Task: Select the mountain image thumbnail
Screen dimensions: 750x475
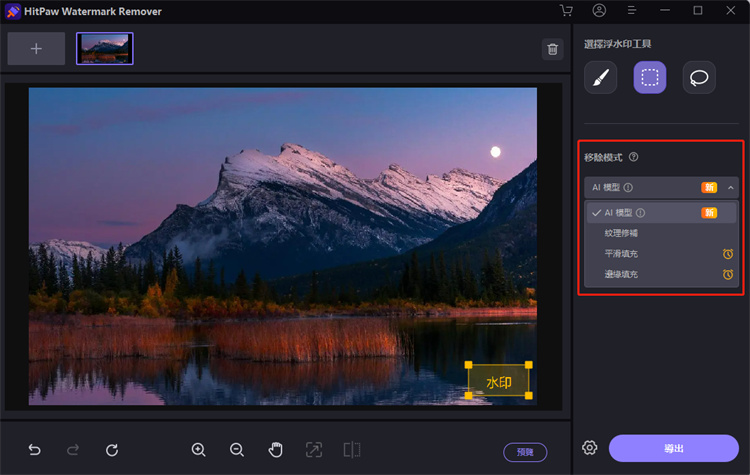Action: coord(105,48)
